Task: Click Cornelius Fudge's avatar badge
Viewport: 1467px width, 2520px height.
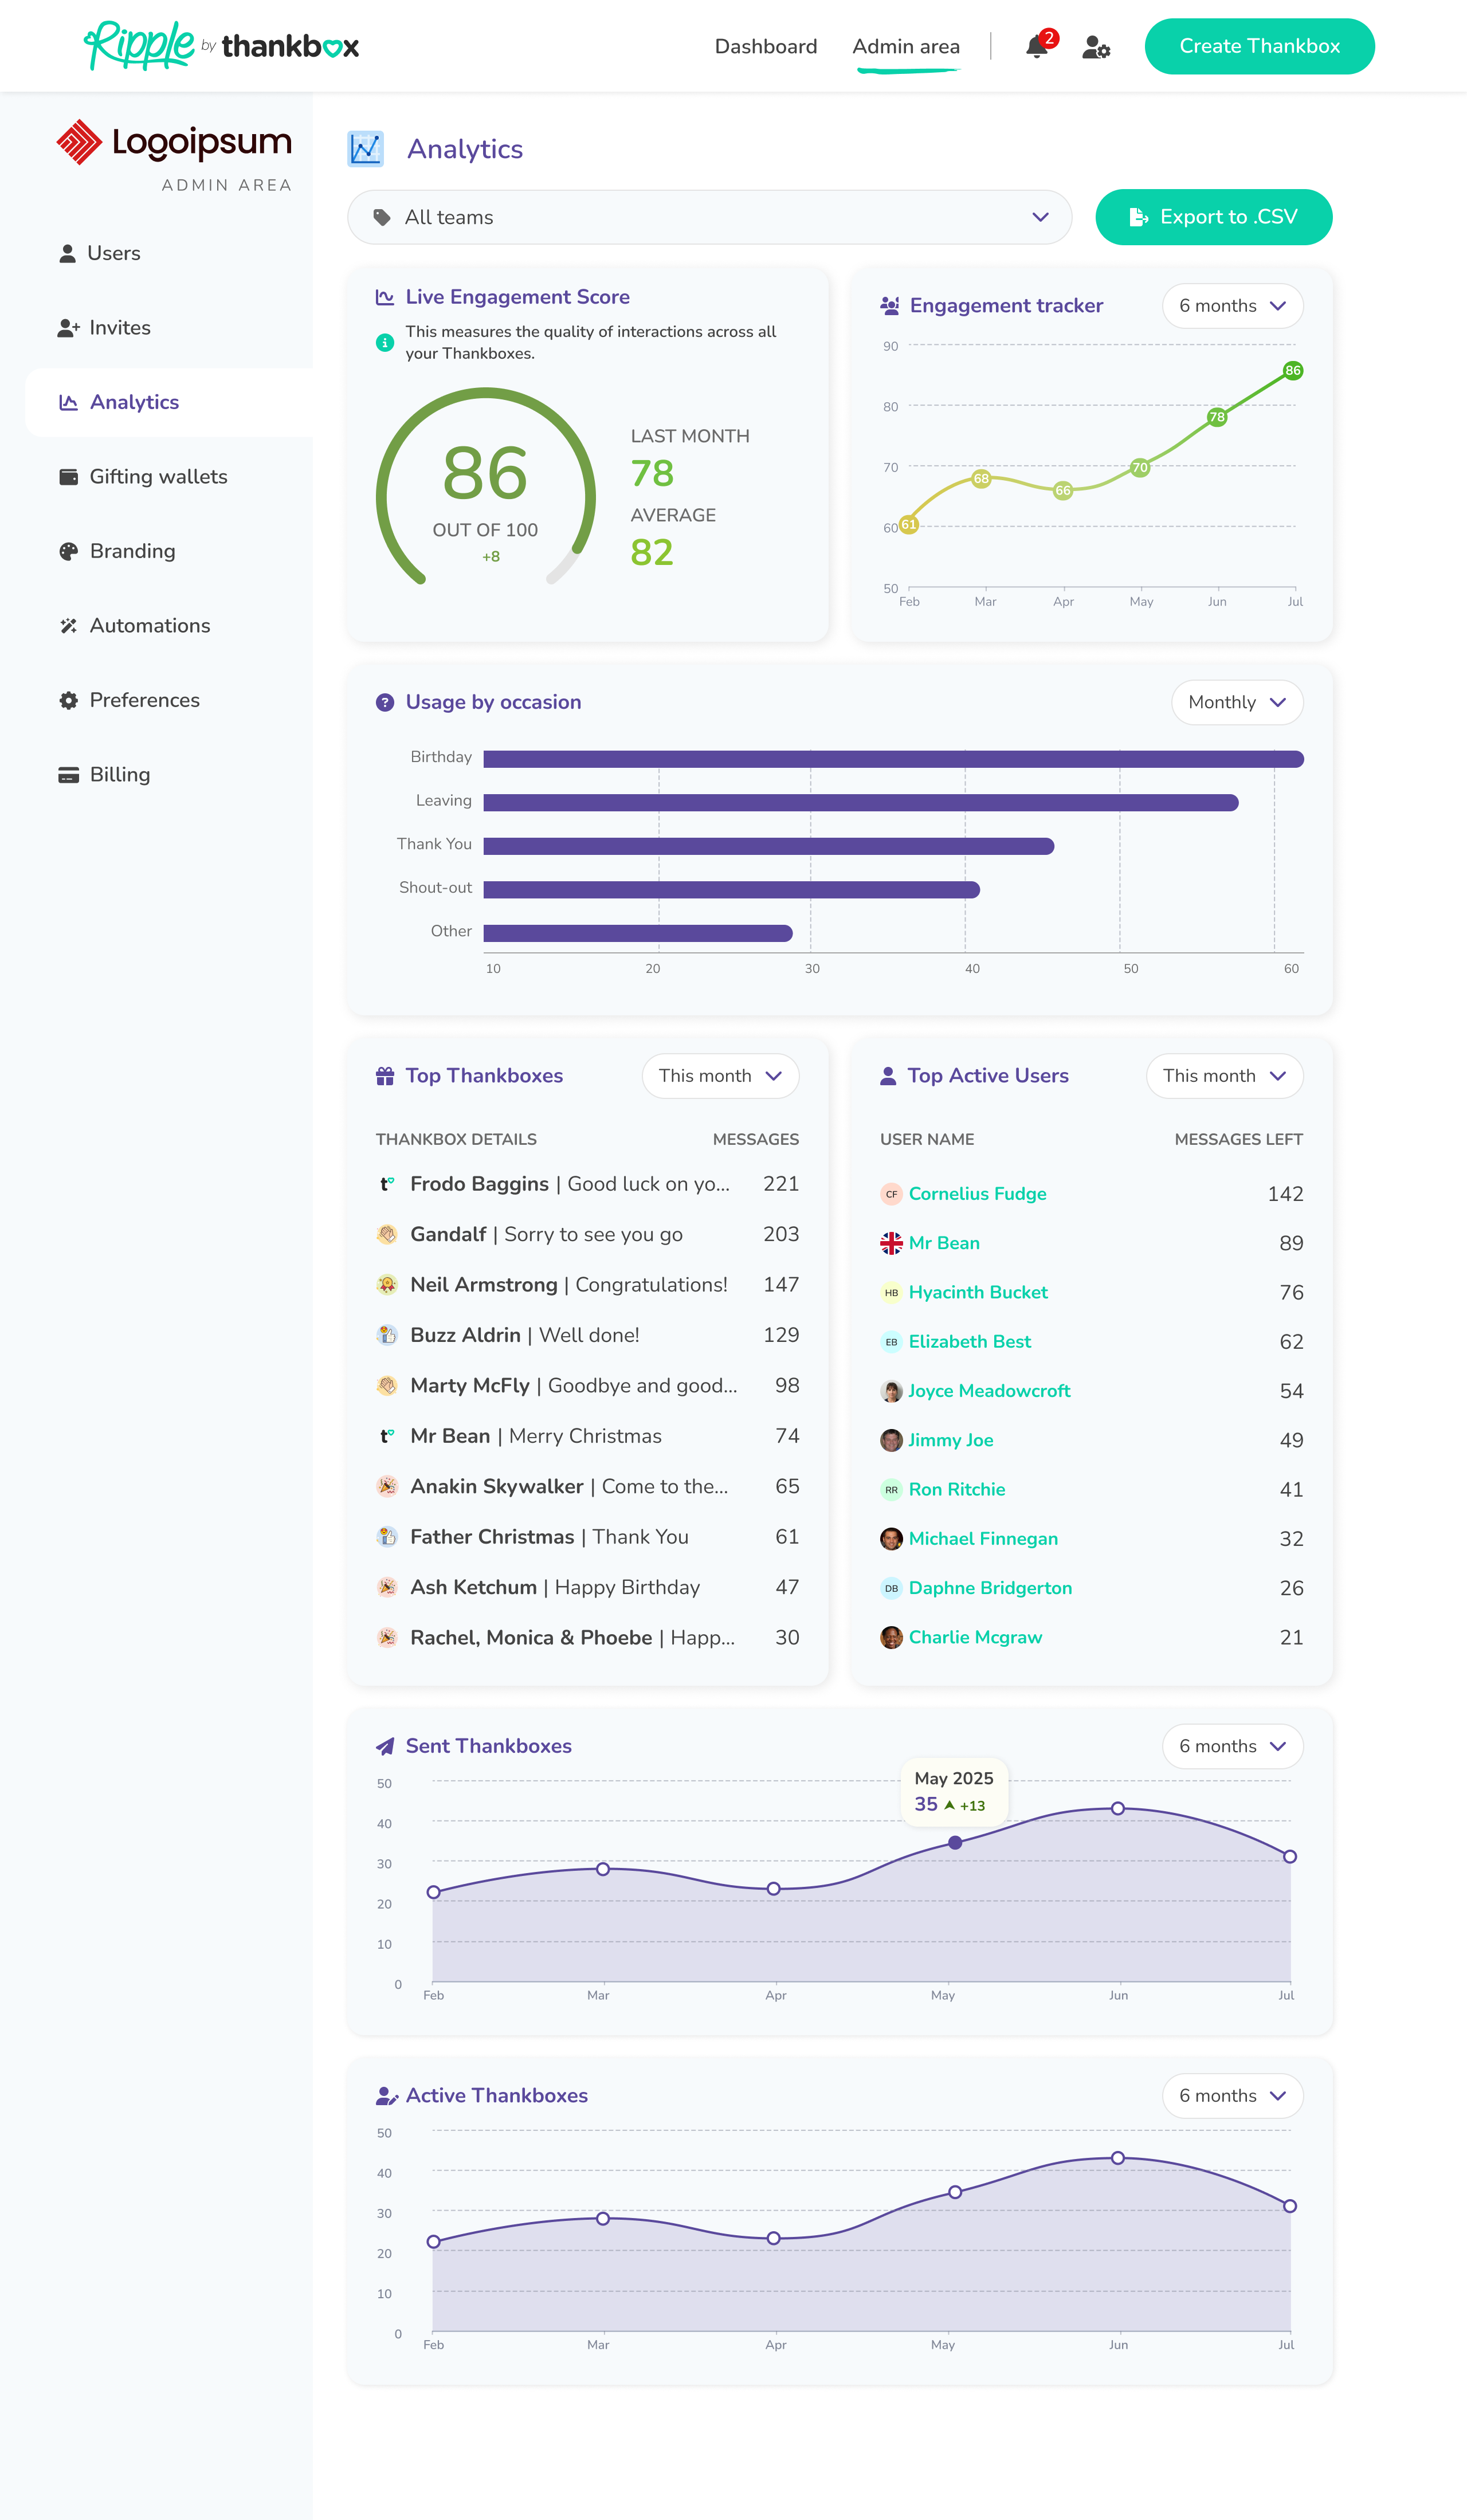Action: click(x=891, y=1194)
